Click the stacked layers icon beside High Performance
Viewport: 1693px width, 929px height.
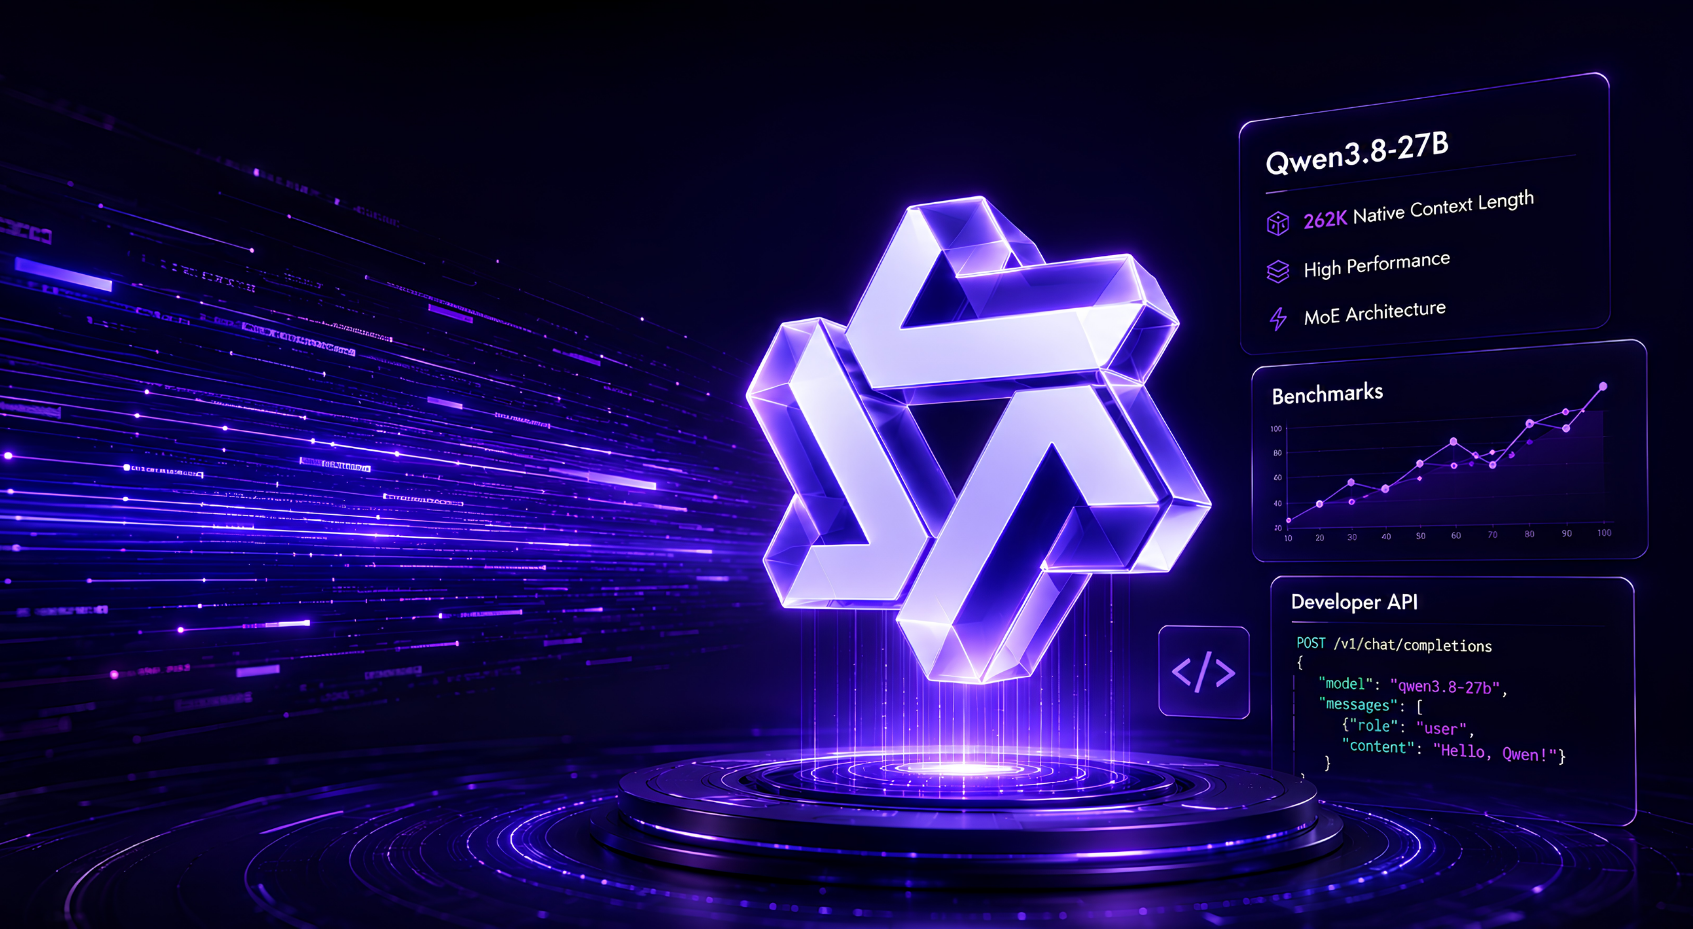(1278, 271)
